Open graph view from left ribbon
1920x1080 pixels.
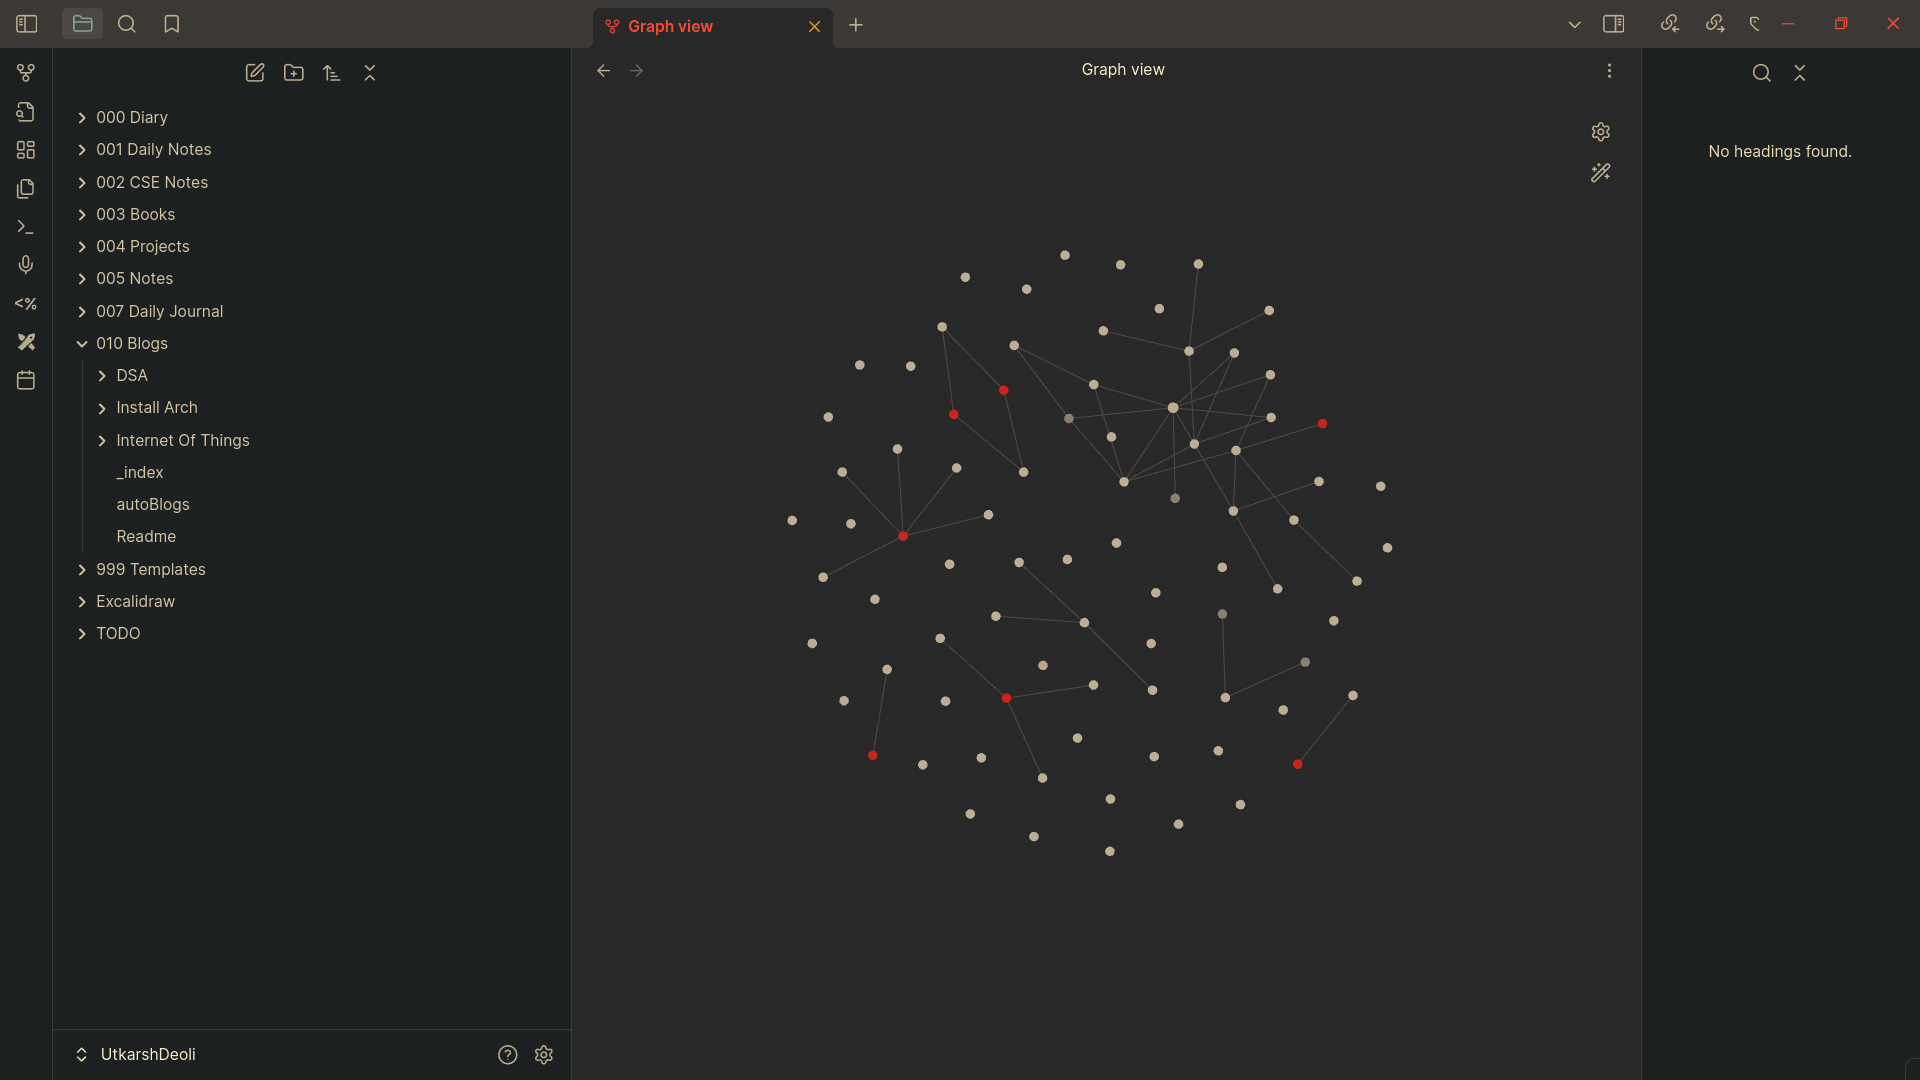[26, 73]
